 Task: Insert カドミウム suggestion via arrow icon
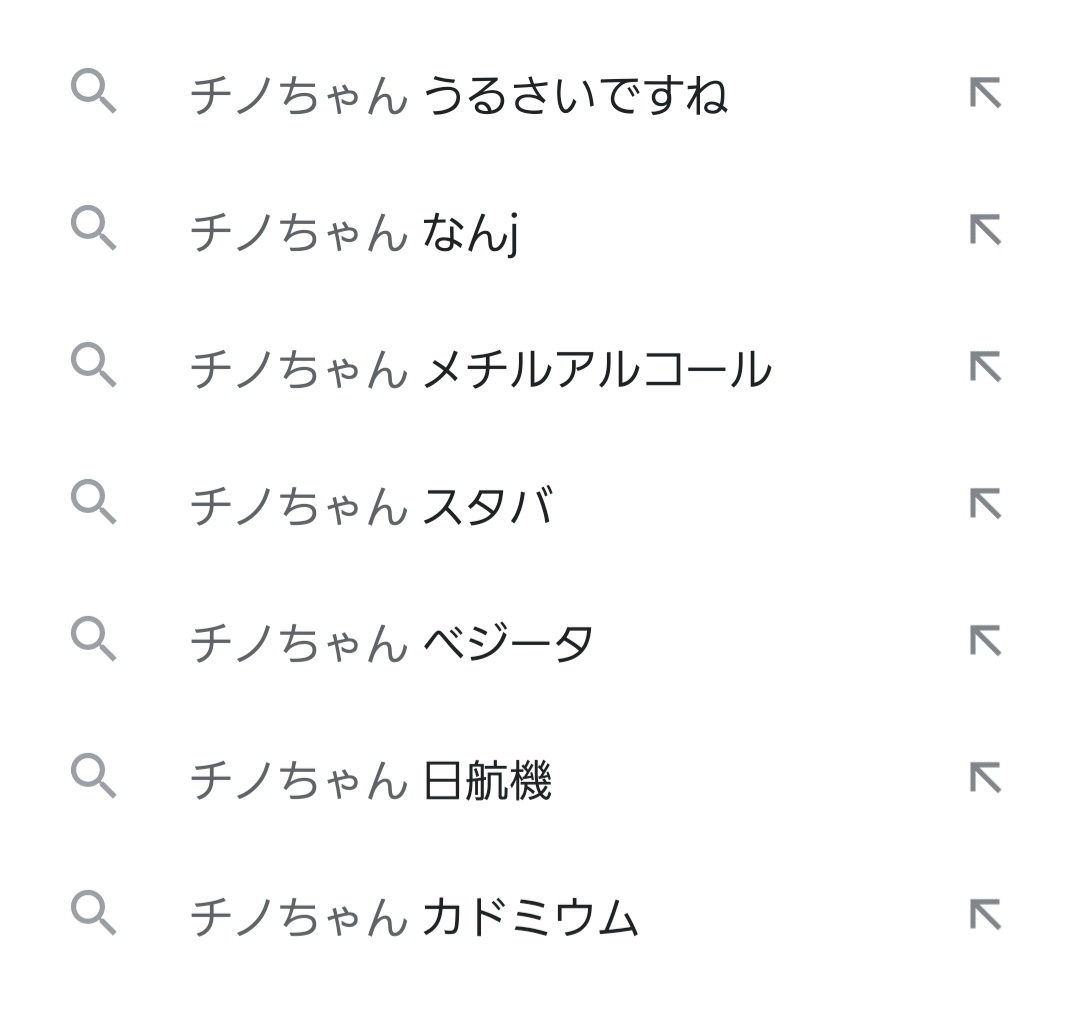point(985,916)
